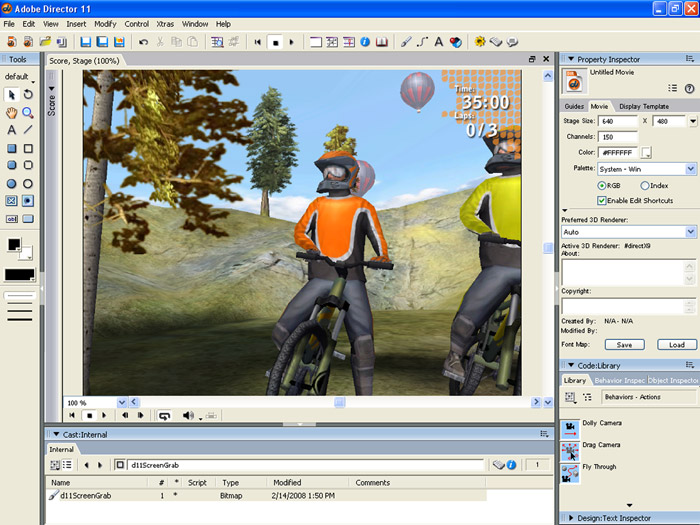
Task: Click the stage Color swatch
Action: point(647,152)
